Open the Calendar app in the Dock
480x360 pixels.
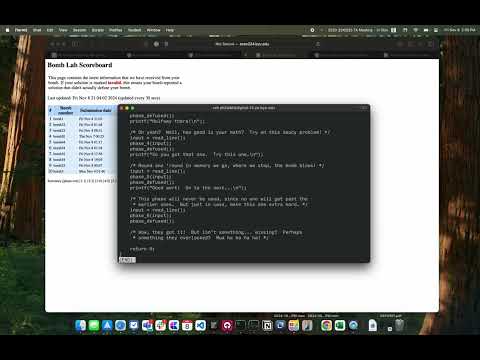[187, 325]
